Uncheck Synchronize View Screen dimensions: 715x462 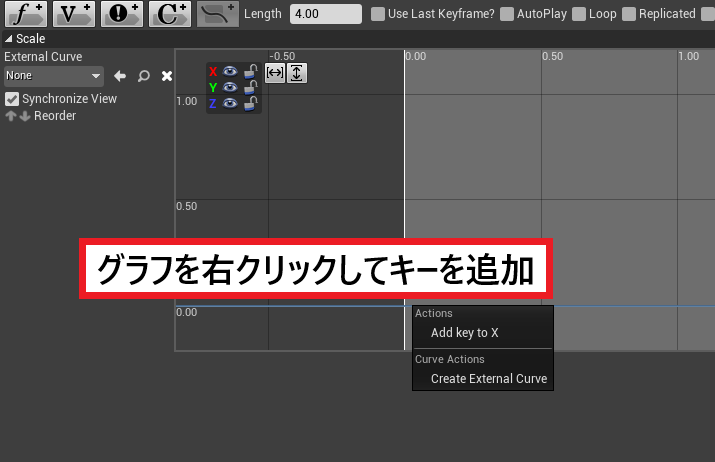pos(12,99)
